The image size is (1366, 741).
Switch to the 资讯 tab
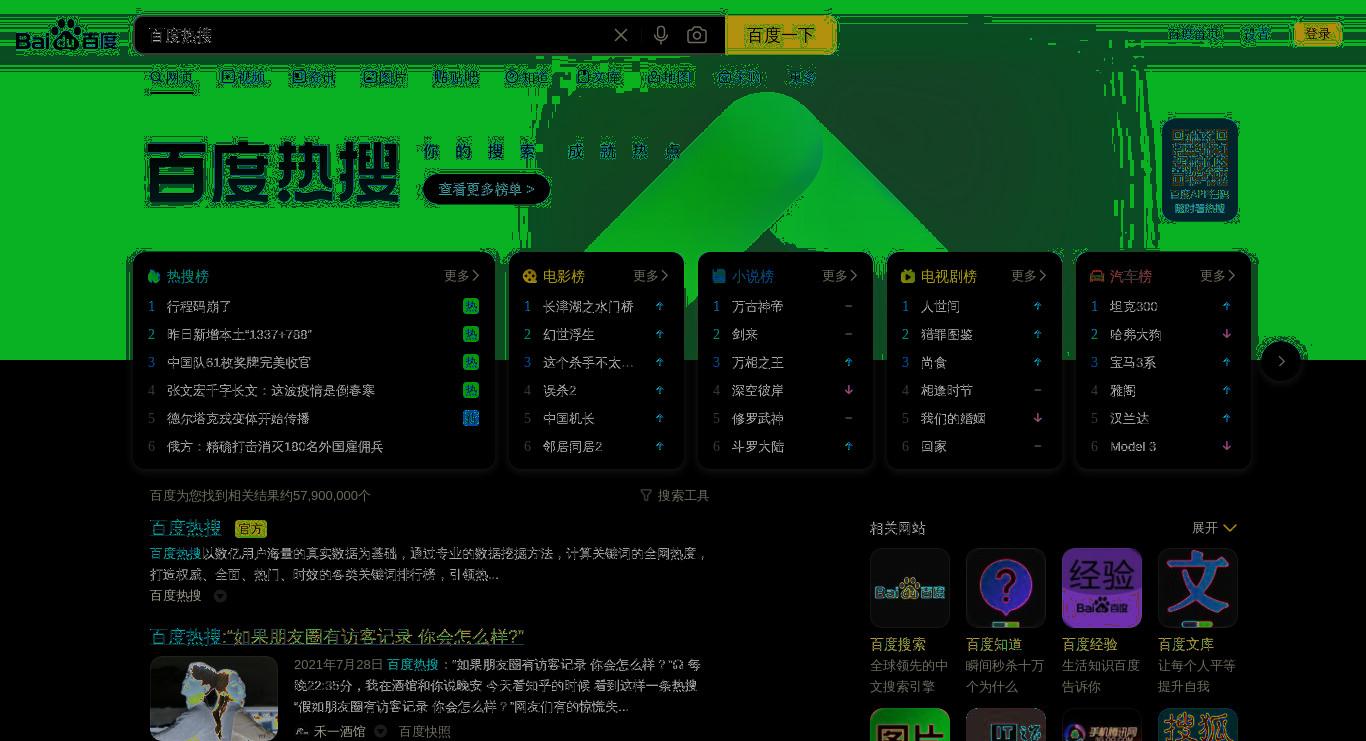313,77
